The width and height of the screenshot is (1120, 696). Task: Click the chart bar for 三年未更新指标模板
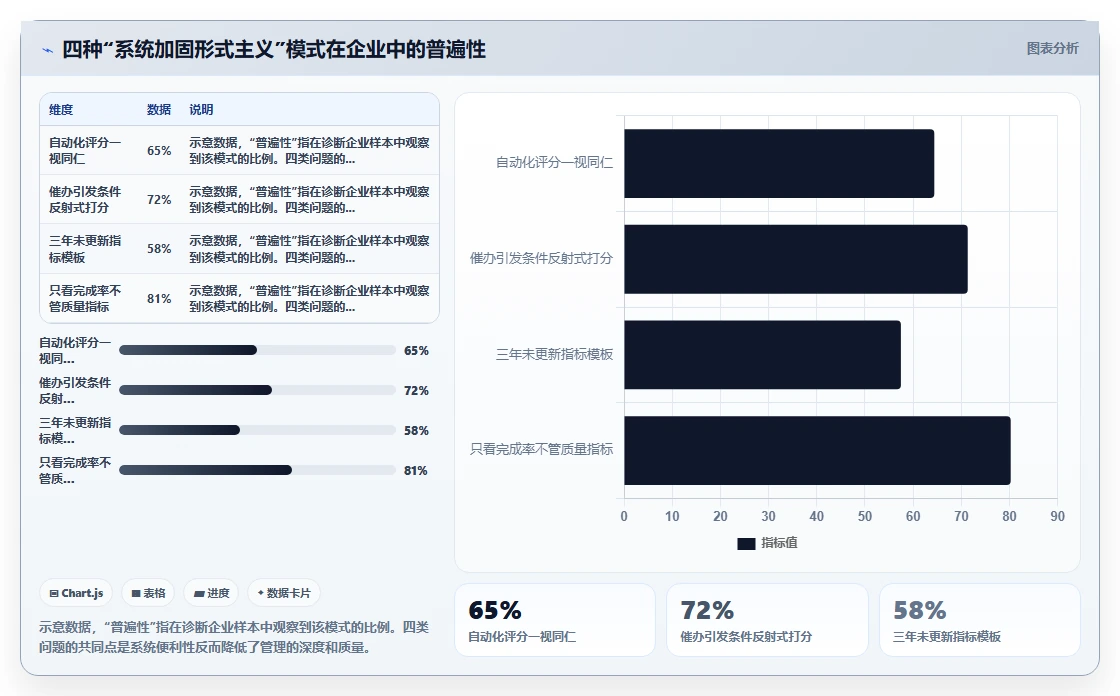(x=762, y=355)
